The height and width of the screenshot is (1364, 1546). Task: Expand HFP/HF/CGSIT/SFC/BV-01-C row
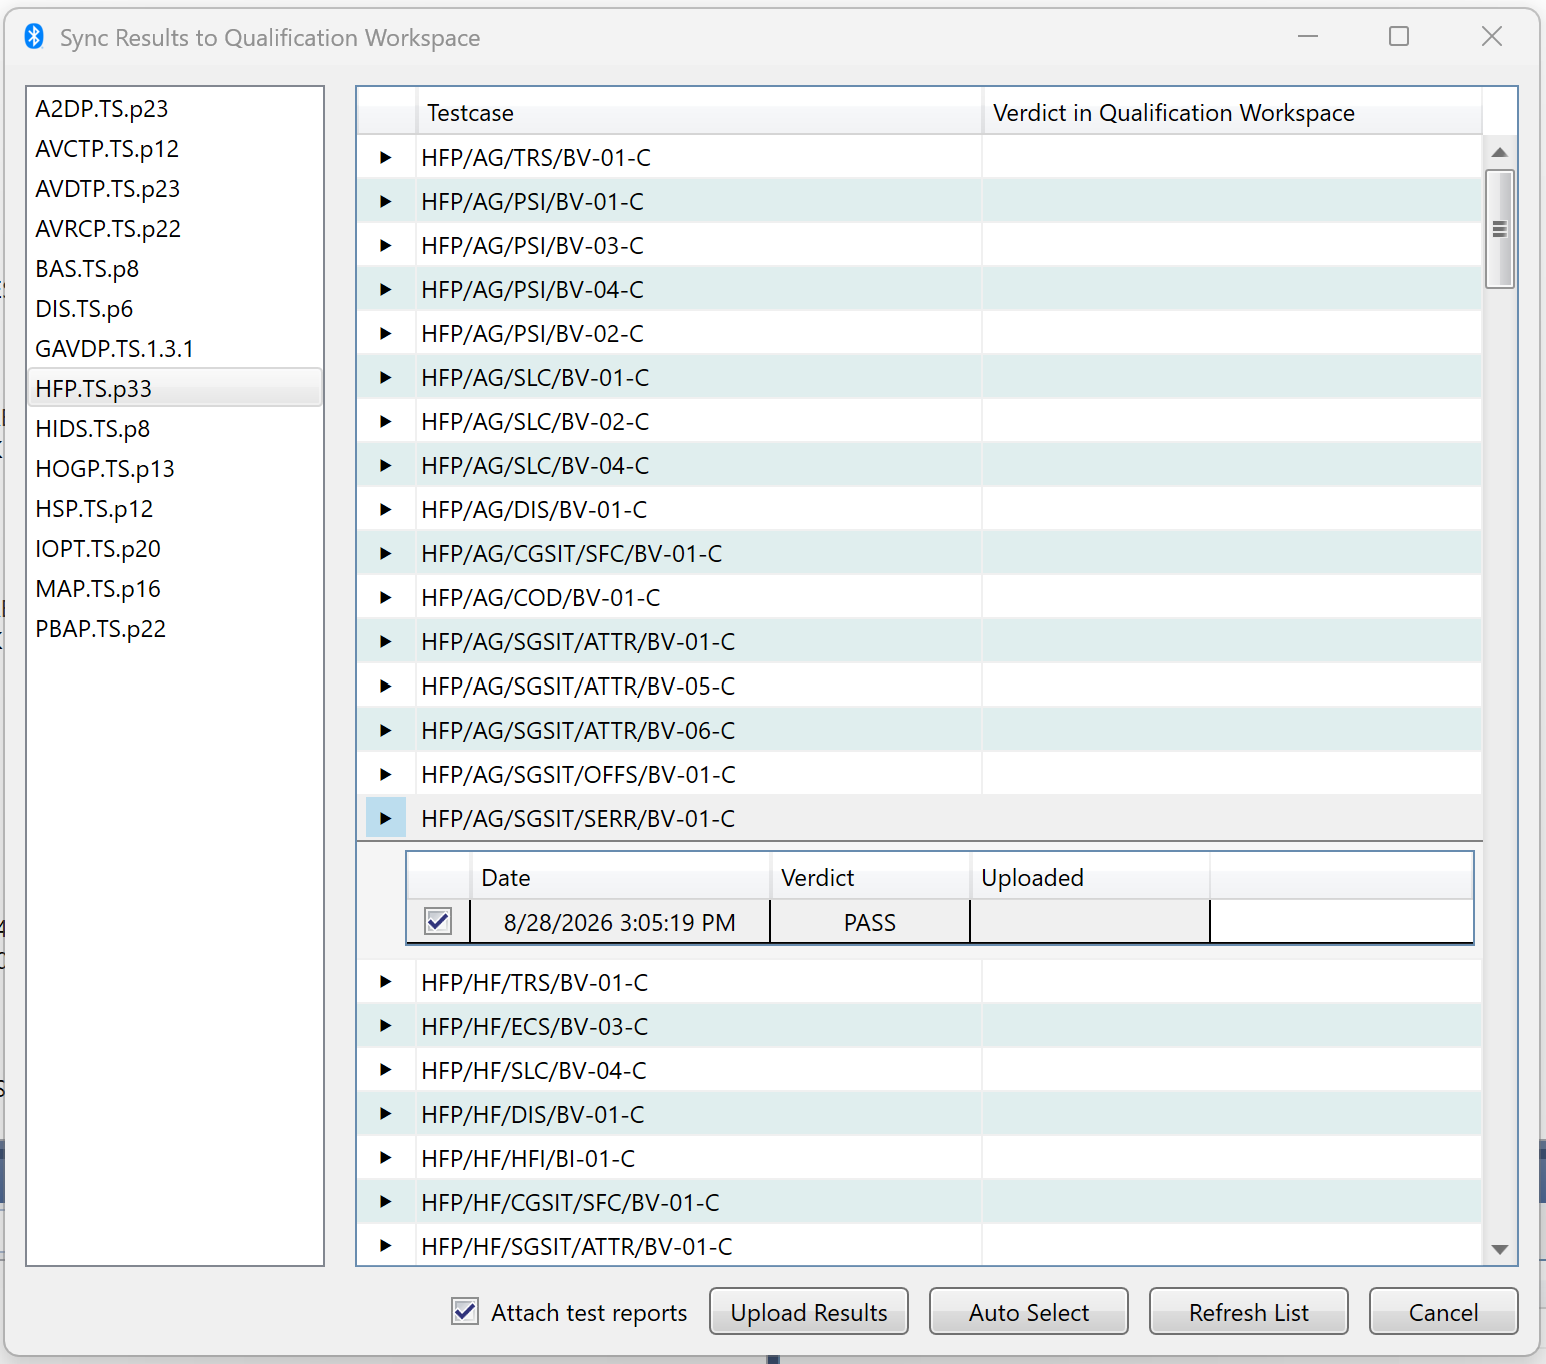click(386, 1202)
